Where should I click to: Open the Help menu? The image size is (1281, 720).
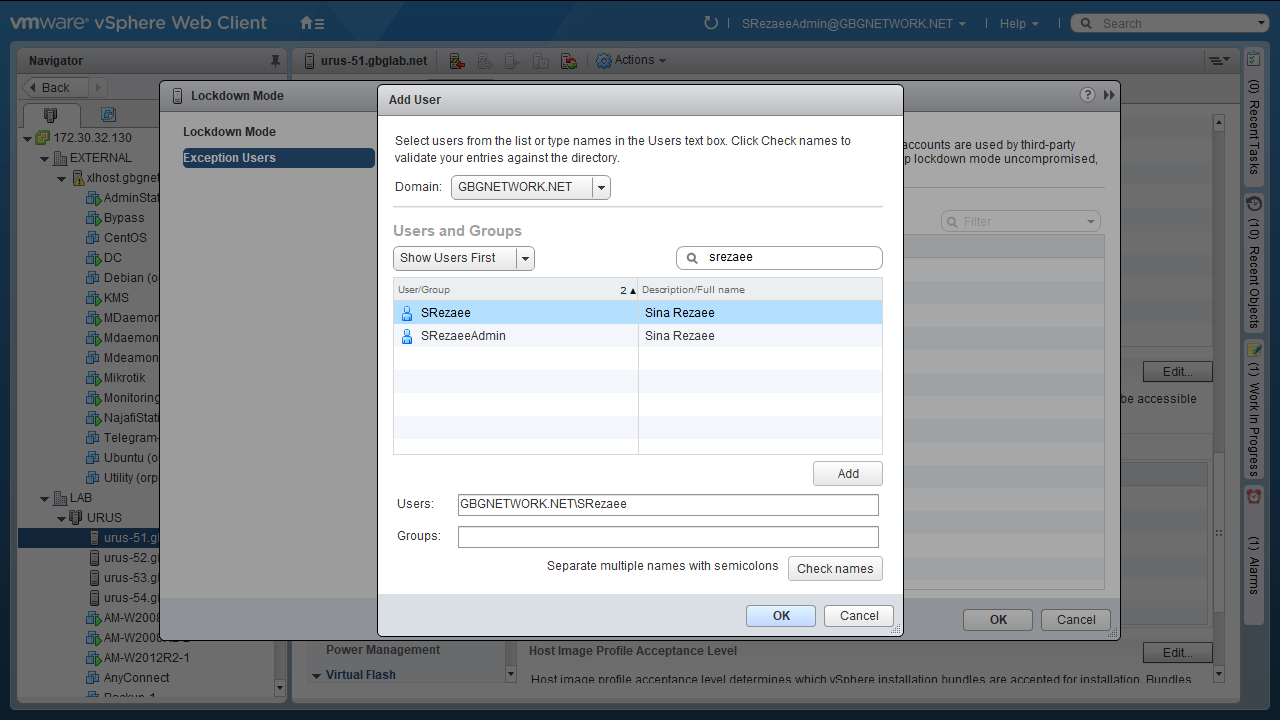point(1019,23)
